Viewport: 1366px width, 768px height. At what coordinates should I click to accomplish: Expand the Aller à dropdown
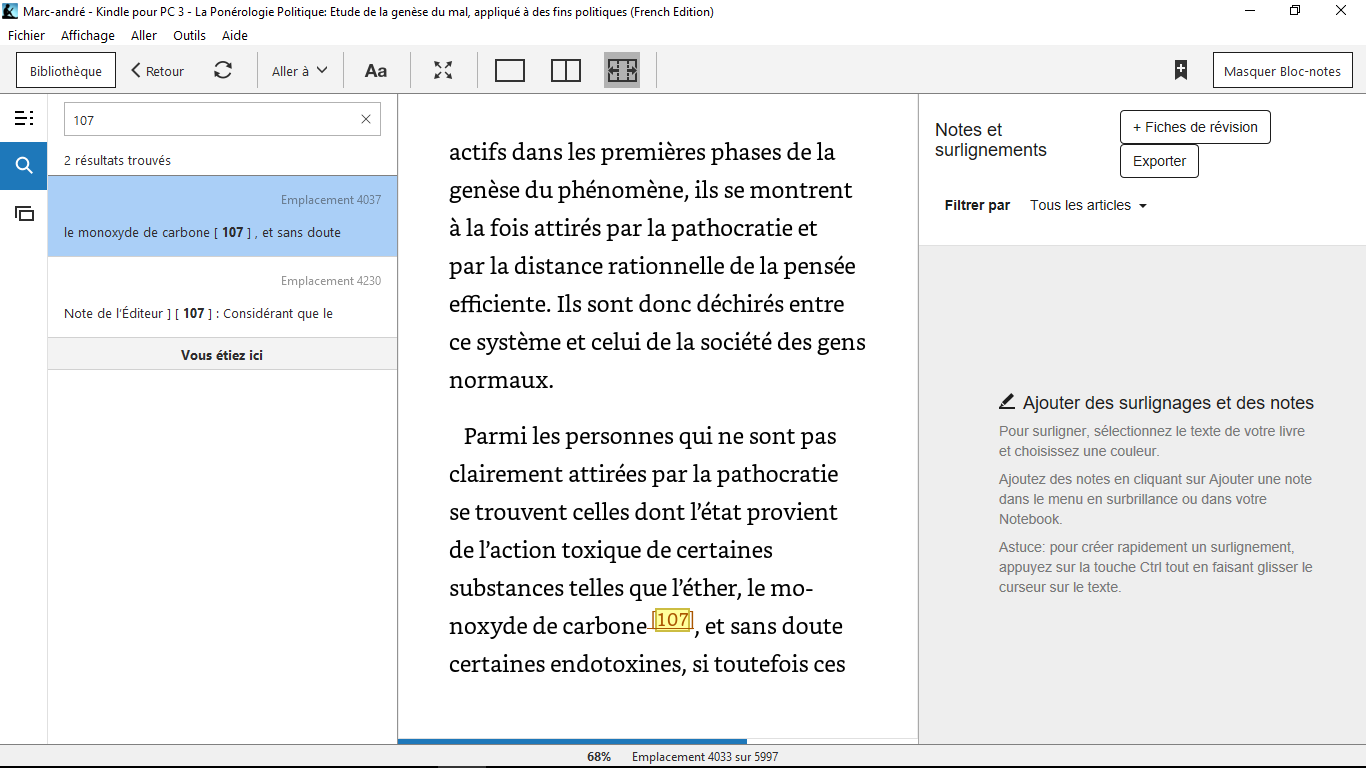[x=299, y=71]
